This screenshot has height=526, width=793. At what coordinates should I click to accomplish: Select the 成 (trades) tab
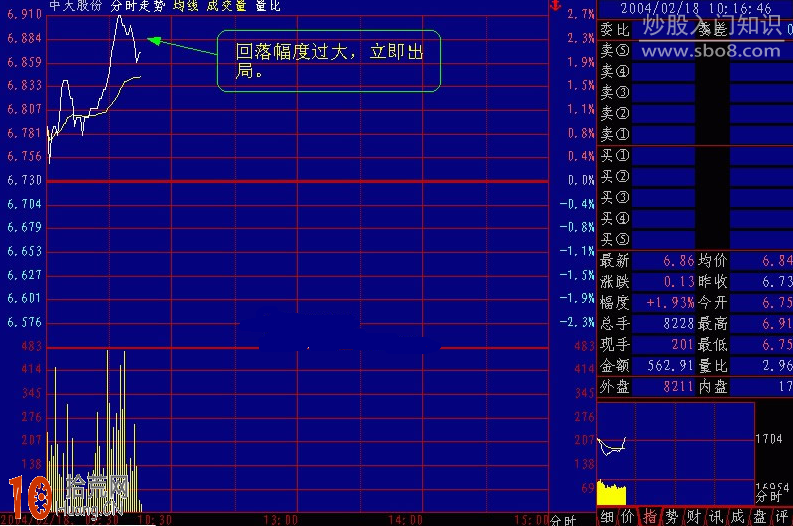click(737, 517)
